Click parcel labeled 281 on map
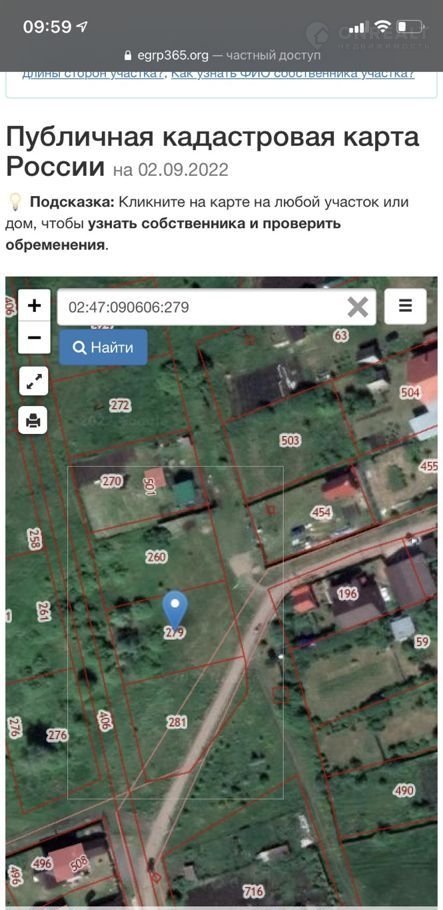Image resolution: width=443 pixels, height=910 pixels. point(177,722)
